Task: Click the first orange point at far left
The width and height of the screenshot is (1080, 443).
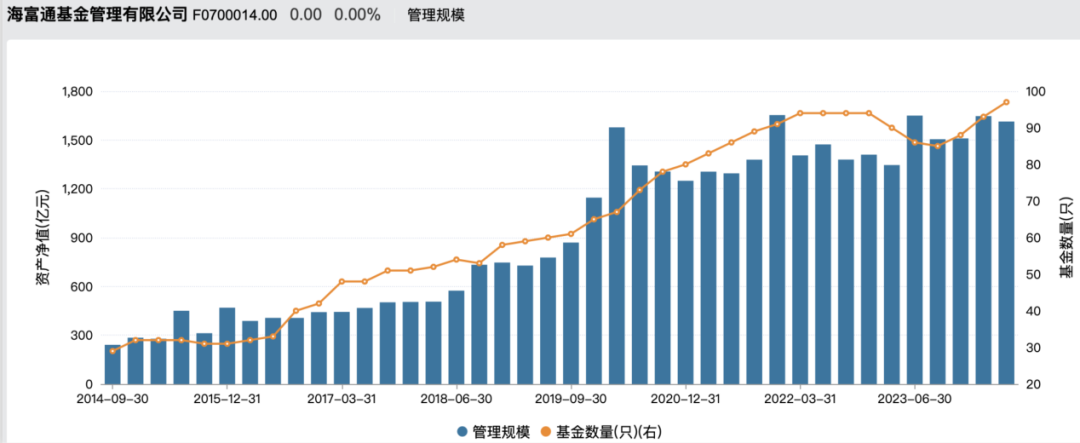Action: click(113, 351)
